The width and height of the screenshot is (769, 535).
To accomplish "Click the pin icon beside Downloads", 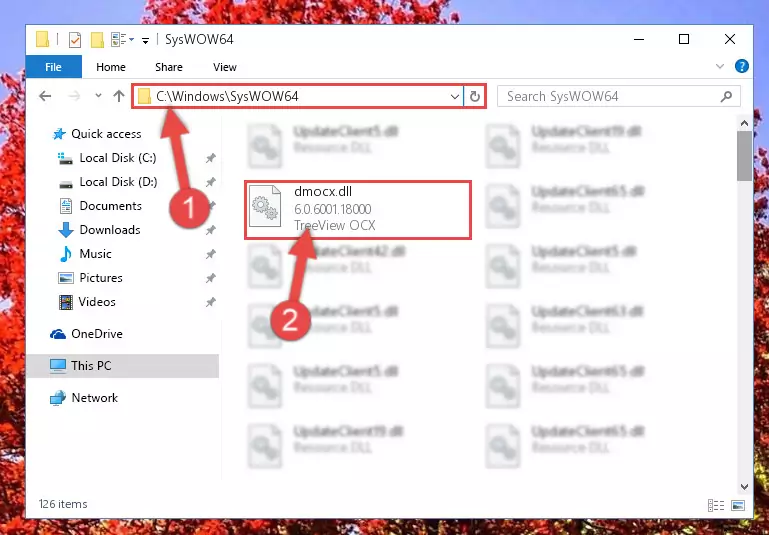I will [x=210, y=230].
